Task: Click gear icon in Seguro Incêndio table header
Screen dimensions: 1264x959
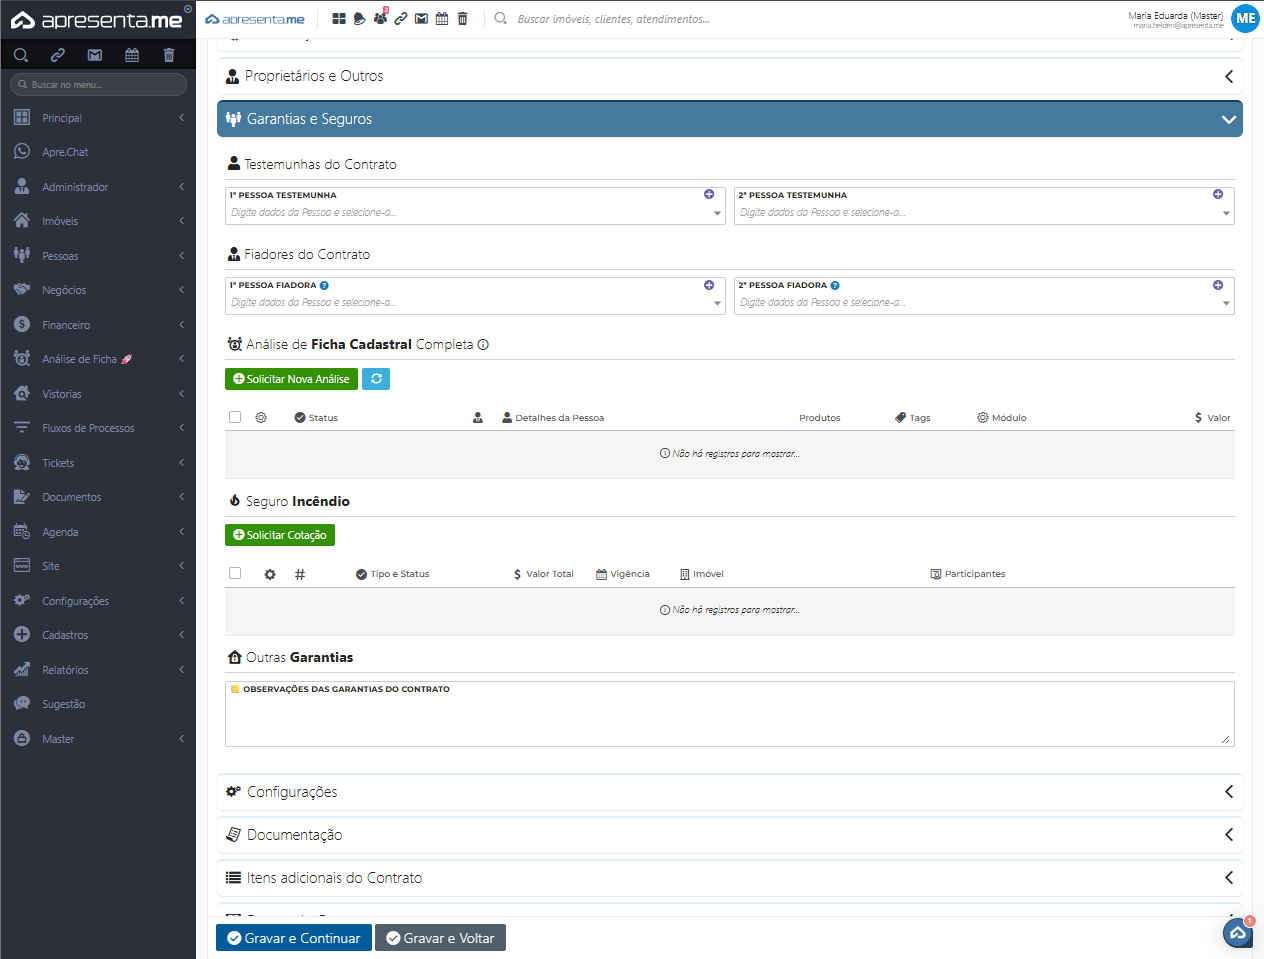Action: click(x=270, y=574)
